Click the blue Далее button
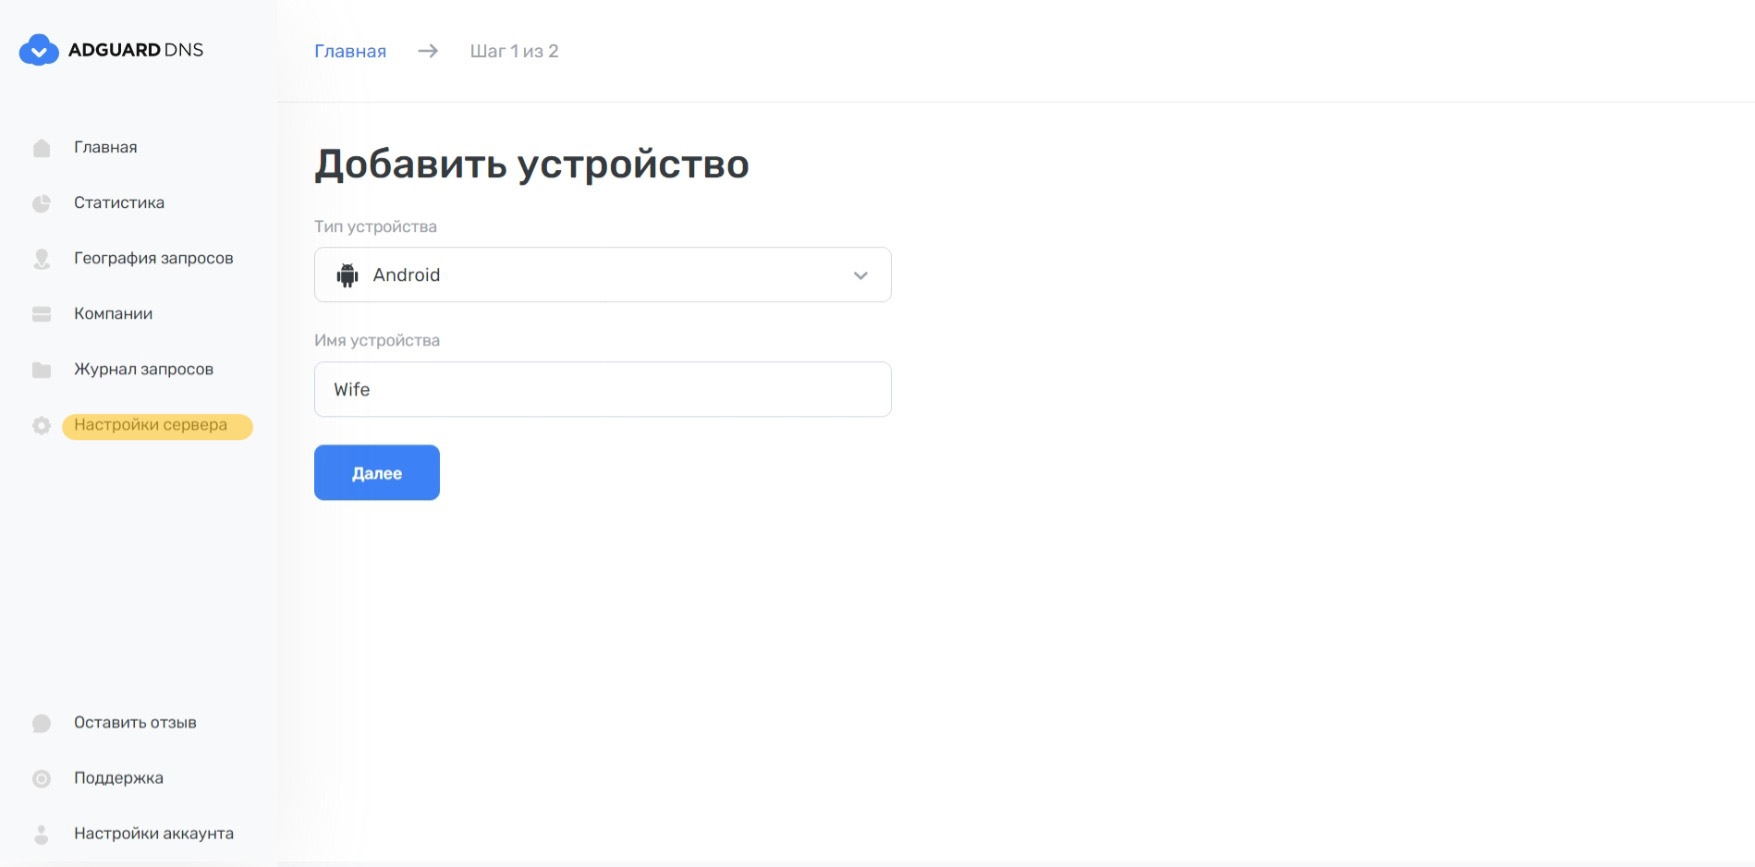 coord(377,473)
